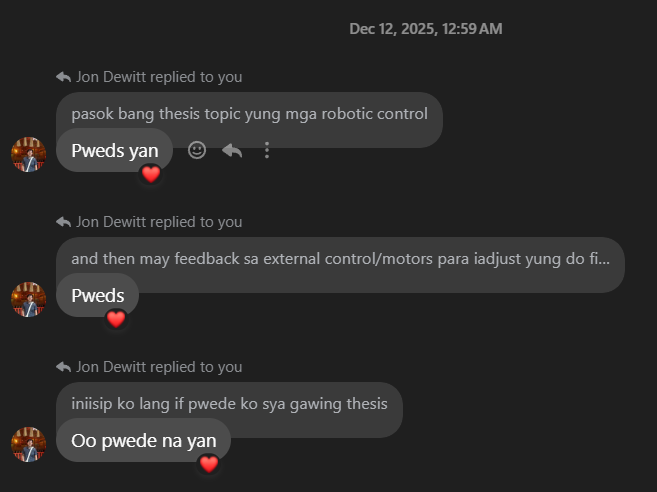Click reply arrow icon above 'pasok bang' quote
The height and width of the screenshot is (492, 657).
(x=64, y=77)
